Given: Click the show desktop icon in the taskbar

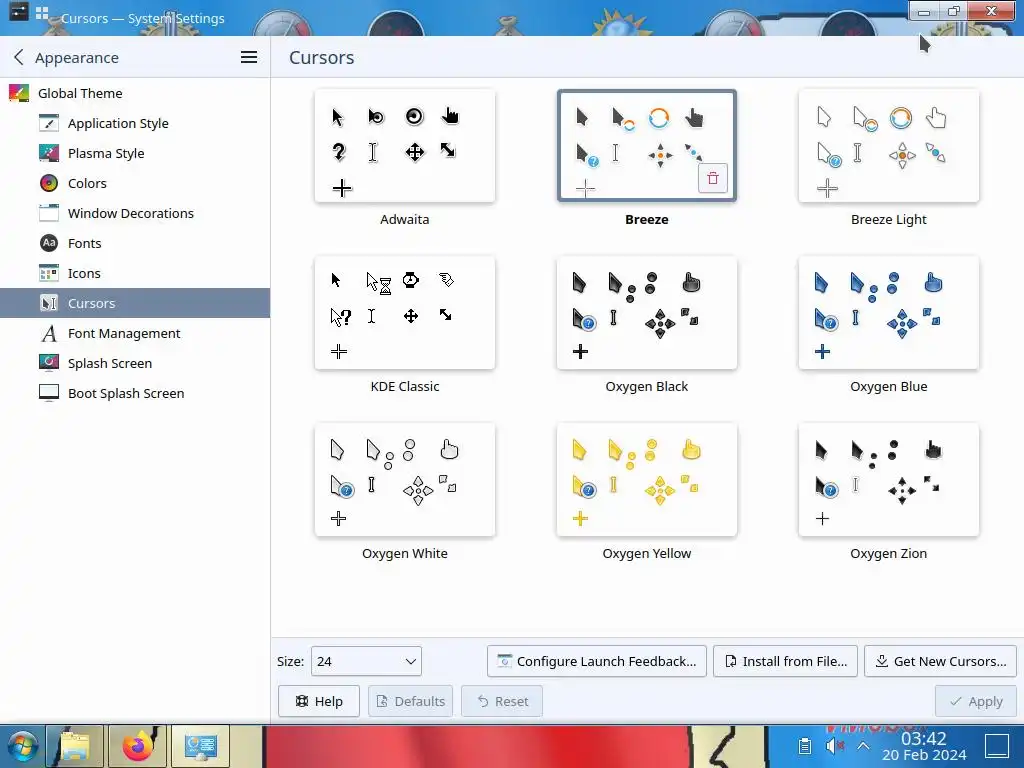Looking at the screenshot, I should pos(997,746).
